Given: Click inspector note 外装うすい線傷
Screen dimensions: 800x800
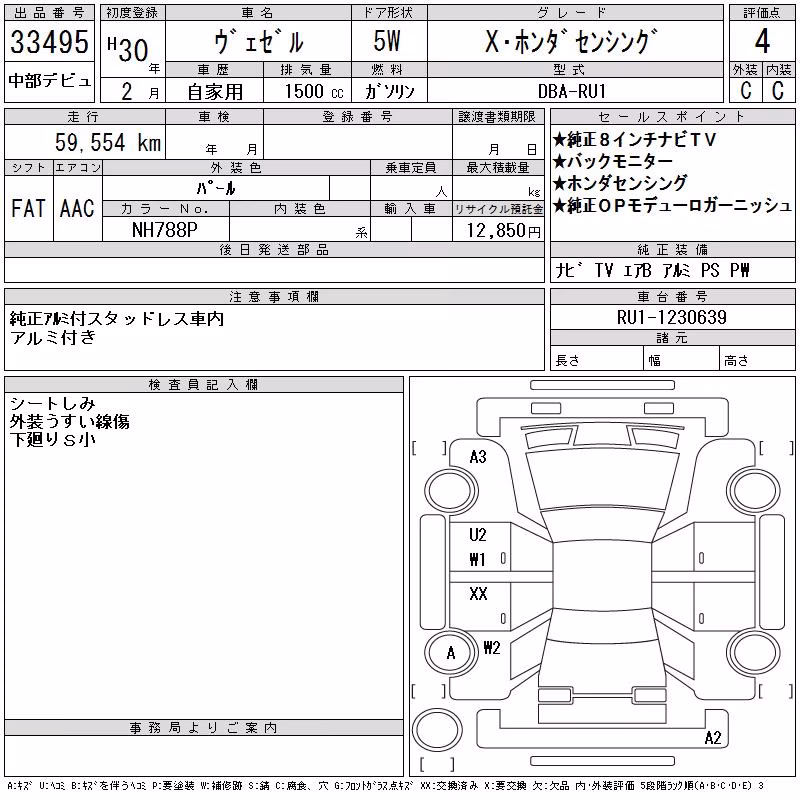Looking at the screenshot, I should (70, 421).
